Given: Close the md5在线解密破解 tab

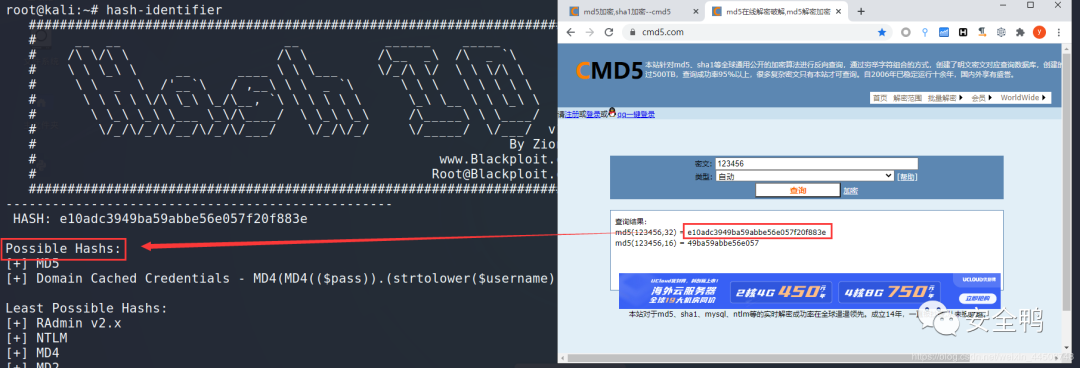Looking at the screenshot, I should (x=838, y=12).
